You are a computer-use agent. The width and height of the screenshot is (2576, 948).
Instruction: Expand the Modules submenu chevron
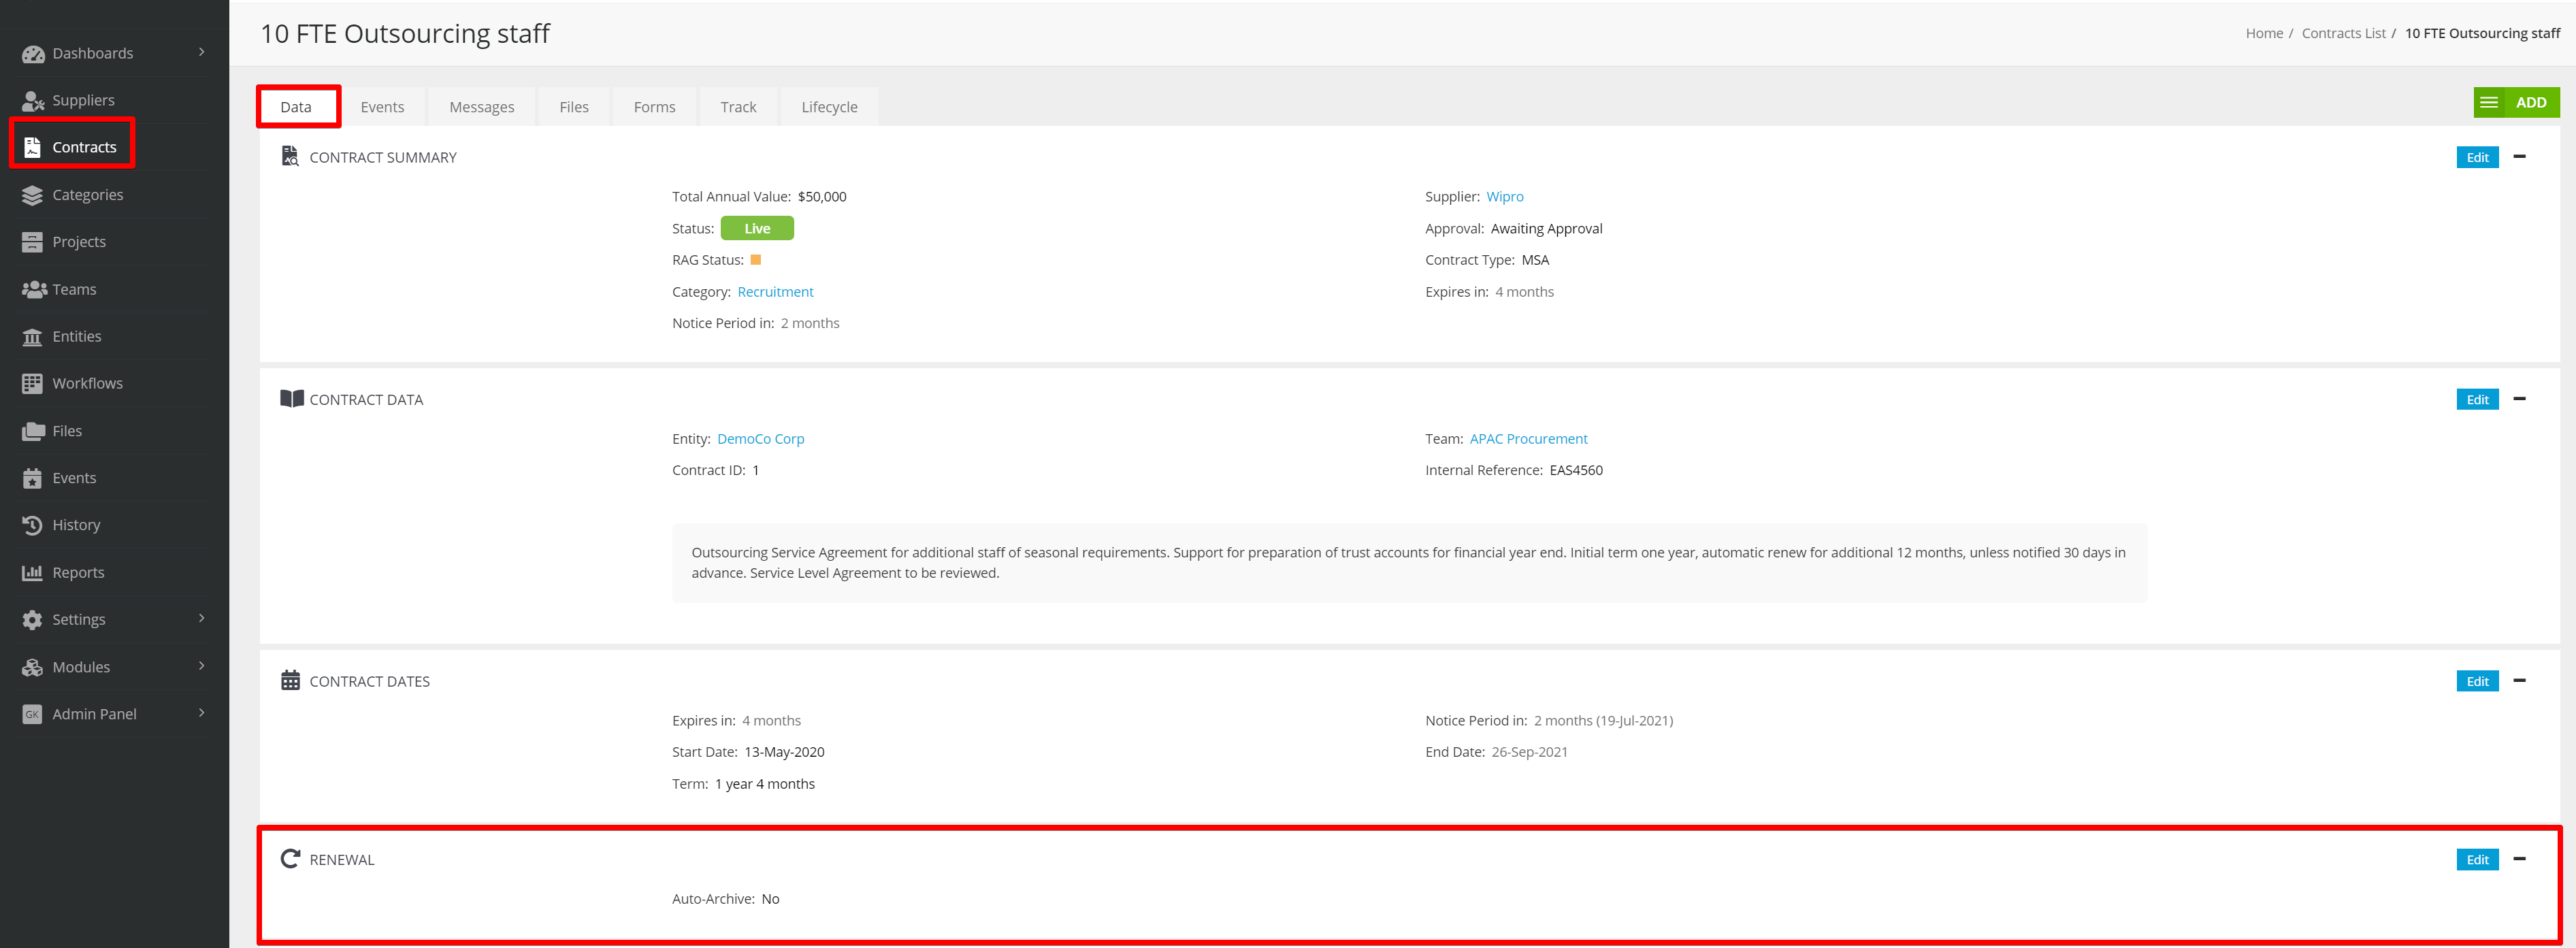point(201,665)
